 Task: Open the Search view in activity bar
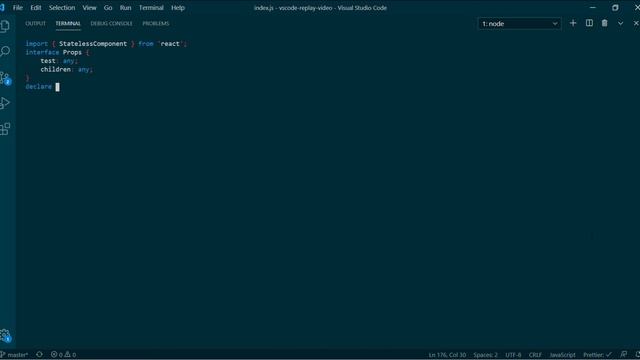click(x=5, y=51)
